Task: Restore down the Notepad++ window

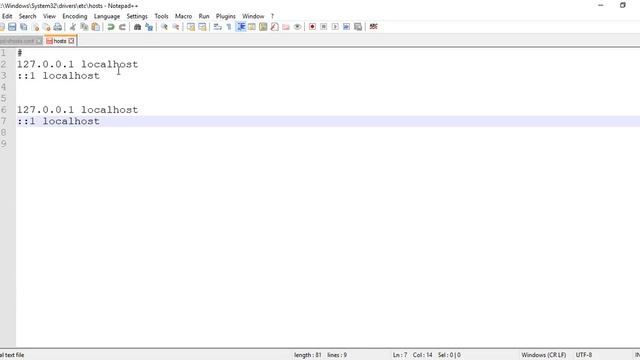Action: [623, 5]
